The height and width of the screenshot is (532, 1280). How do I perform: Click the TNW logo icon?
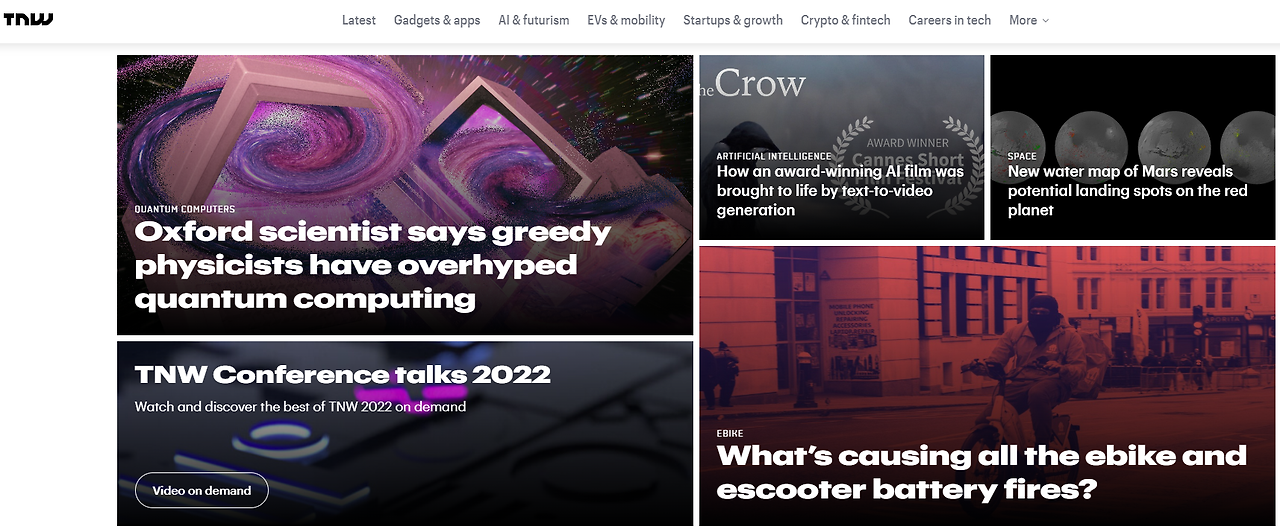point(28,19)
